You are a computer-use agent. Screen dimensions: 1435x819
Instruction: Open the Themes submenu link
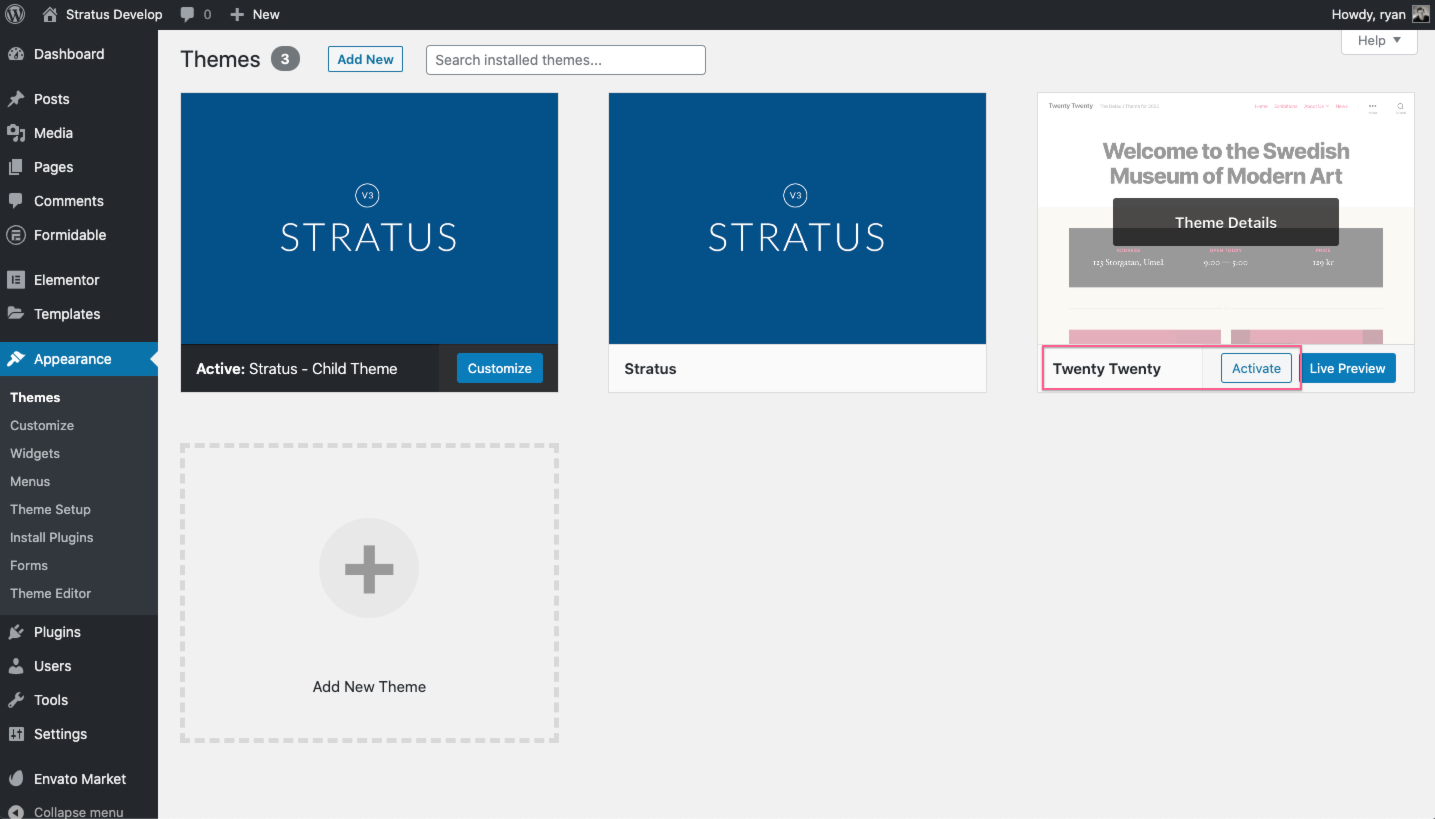click(35, 397)
